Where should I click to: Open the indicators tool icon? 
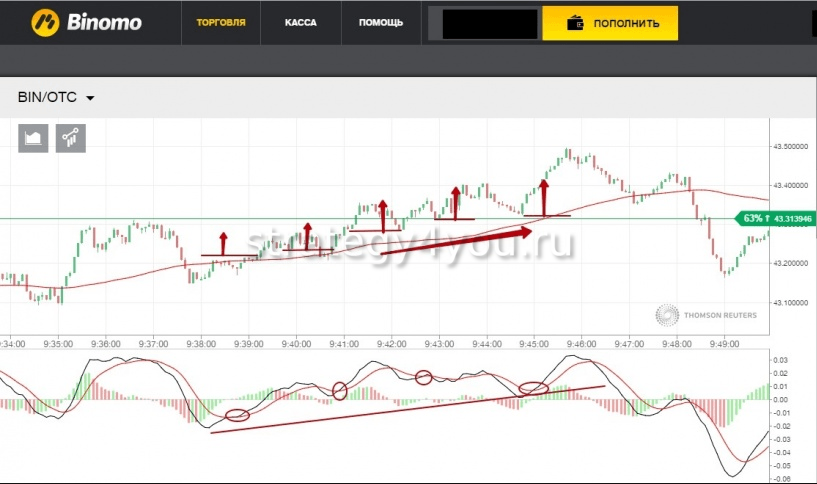click(x=70, y=138)
